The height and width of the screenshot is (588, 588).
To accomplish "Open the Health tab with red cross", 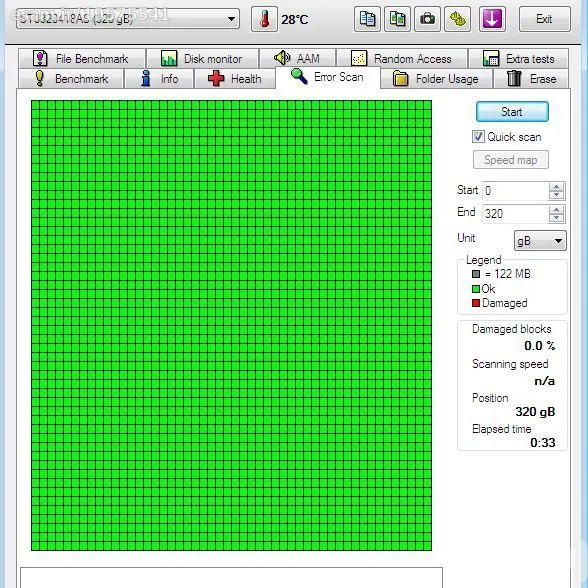I will (235, 79).
